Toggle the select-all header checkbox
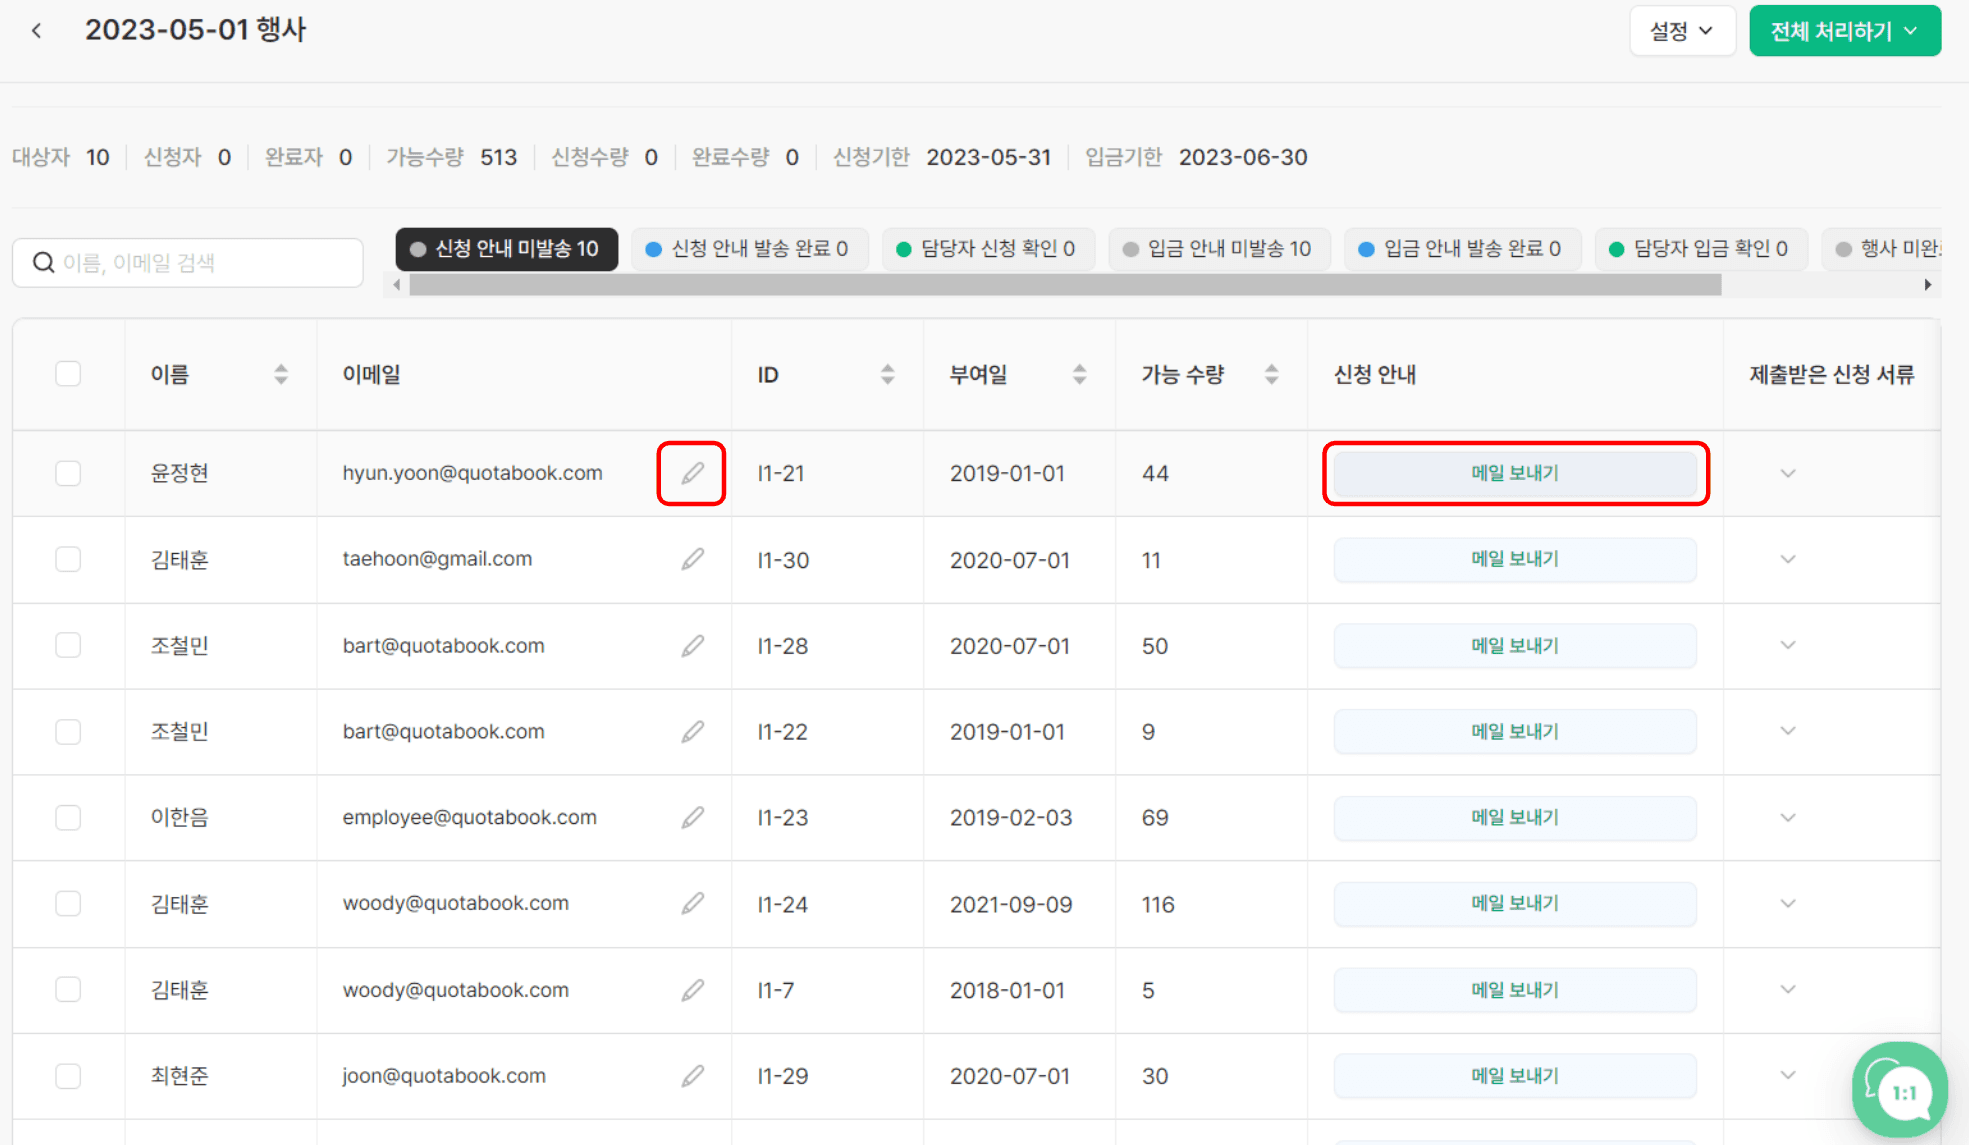This screenshot has width=1969, height=1145. click(x=68, y=374)
